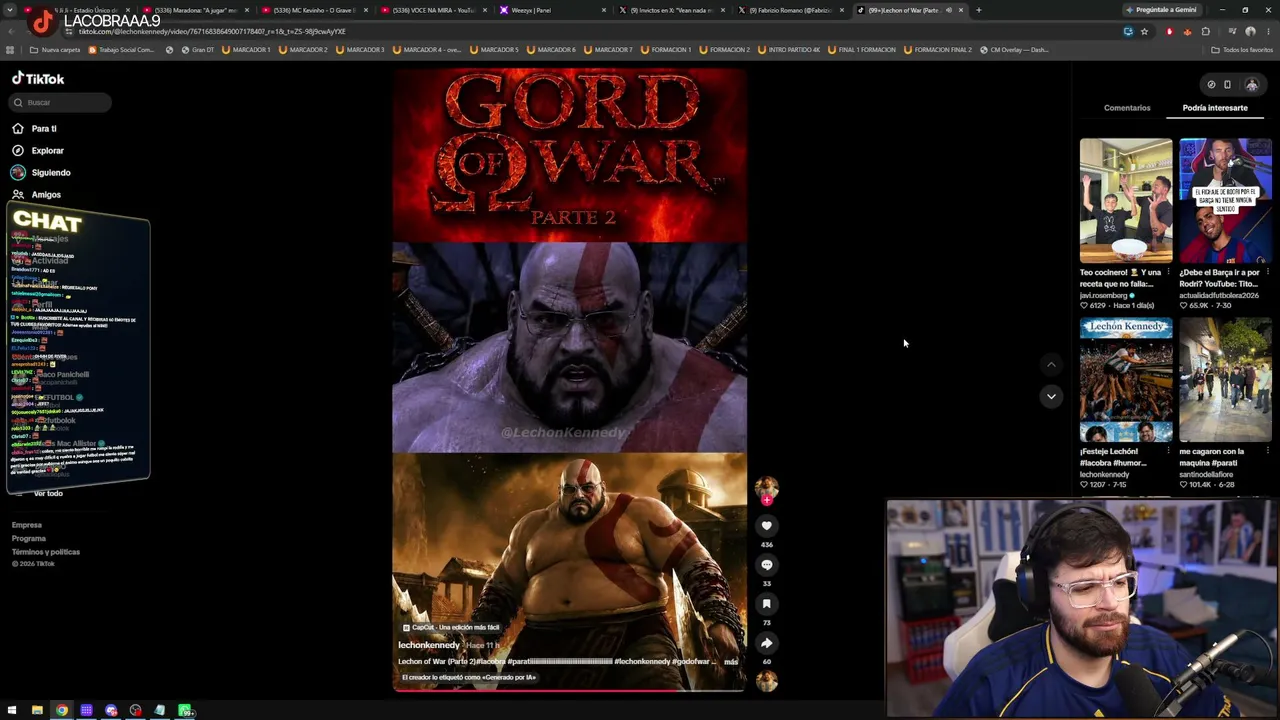The width and height of the screenshot is (1280, 720).
Task: Click the browser address bar URL
Action: coord(212,31)
